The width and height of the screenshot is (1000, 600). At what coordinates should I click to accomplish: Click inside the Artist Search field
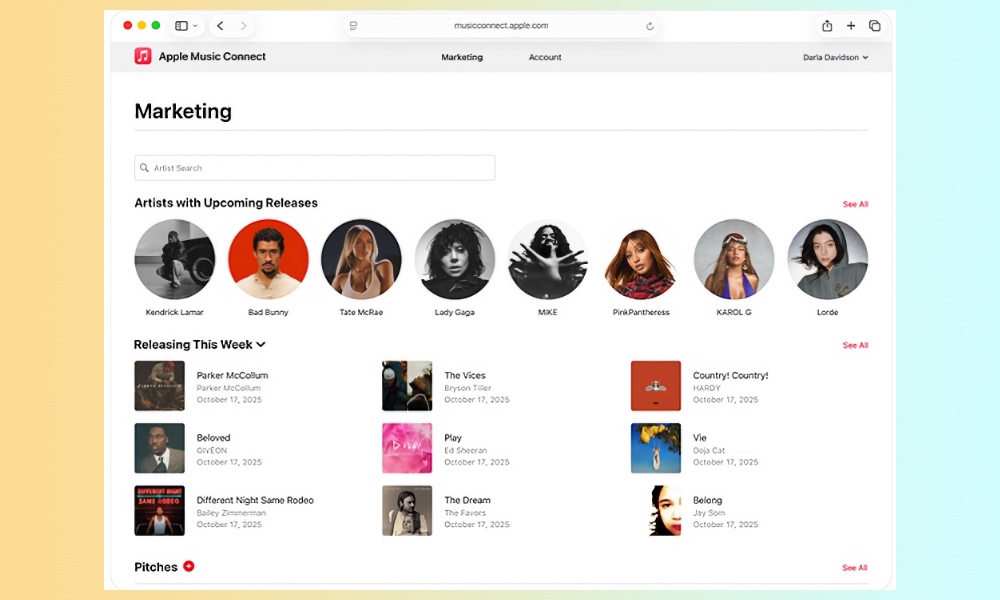tap(300, 167)
